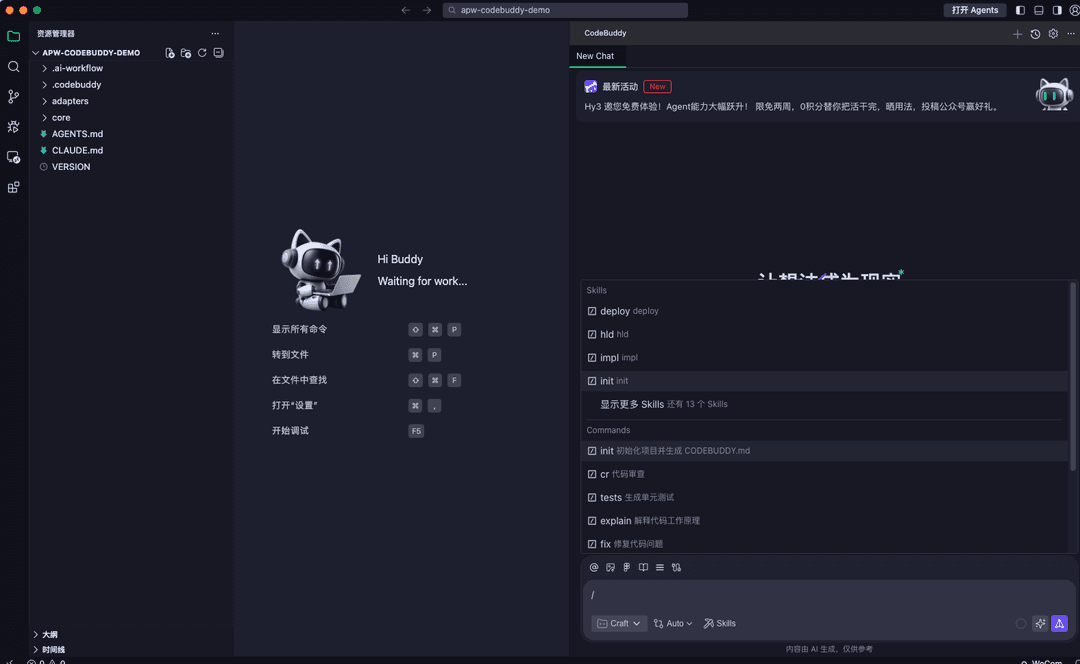Click the skills popup vertical scrollbar
The height and width of the screenshot is (664, 1080).
pos(1072,377)
